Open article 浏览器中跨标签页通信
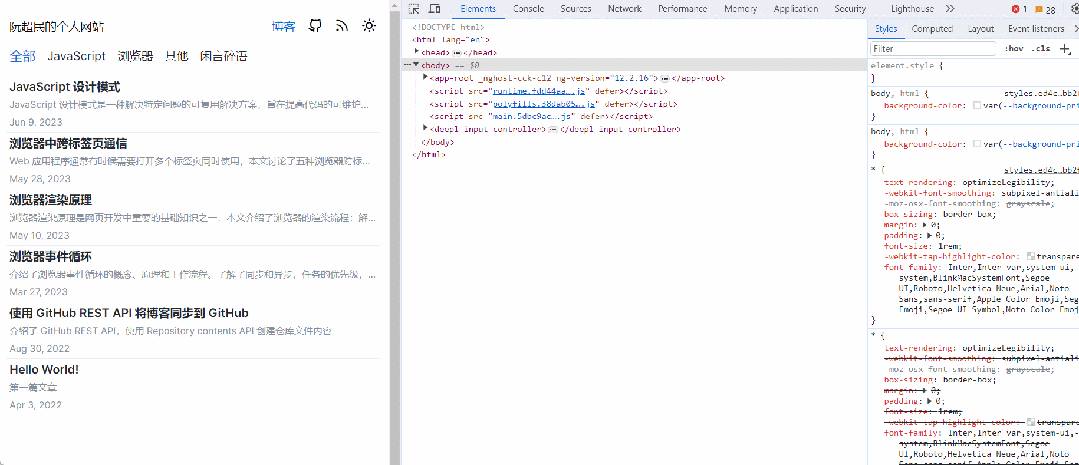 (x=68, y=144)
